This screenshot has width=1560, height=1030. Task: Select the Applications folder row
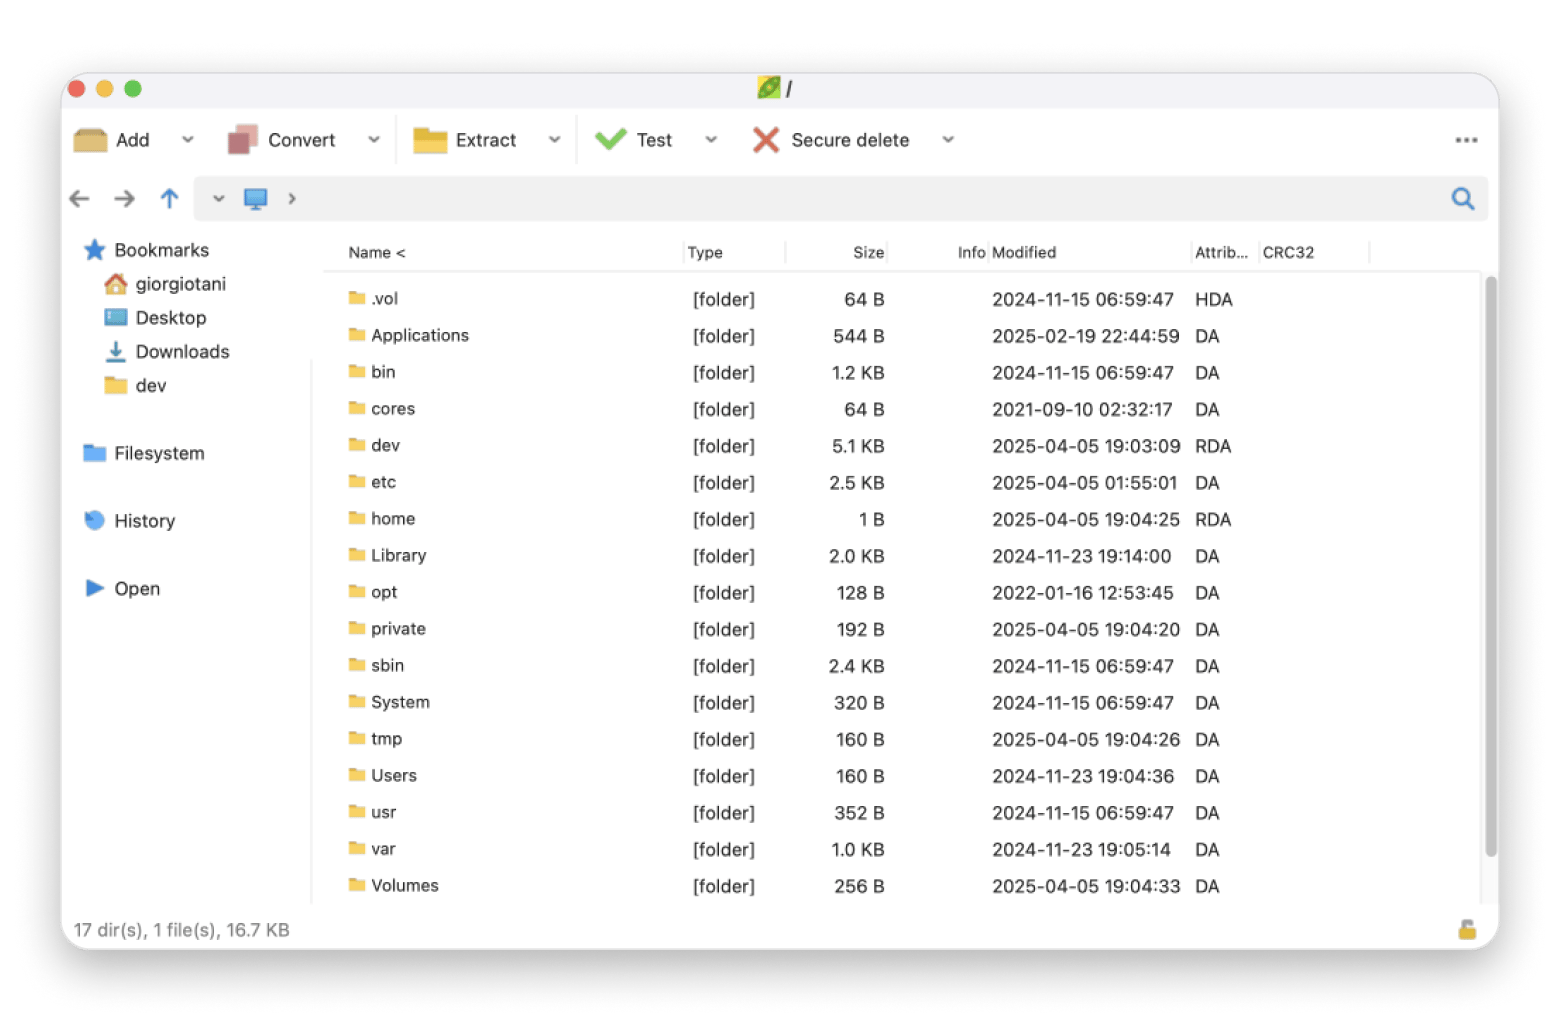coord(419,336)
